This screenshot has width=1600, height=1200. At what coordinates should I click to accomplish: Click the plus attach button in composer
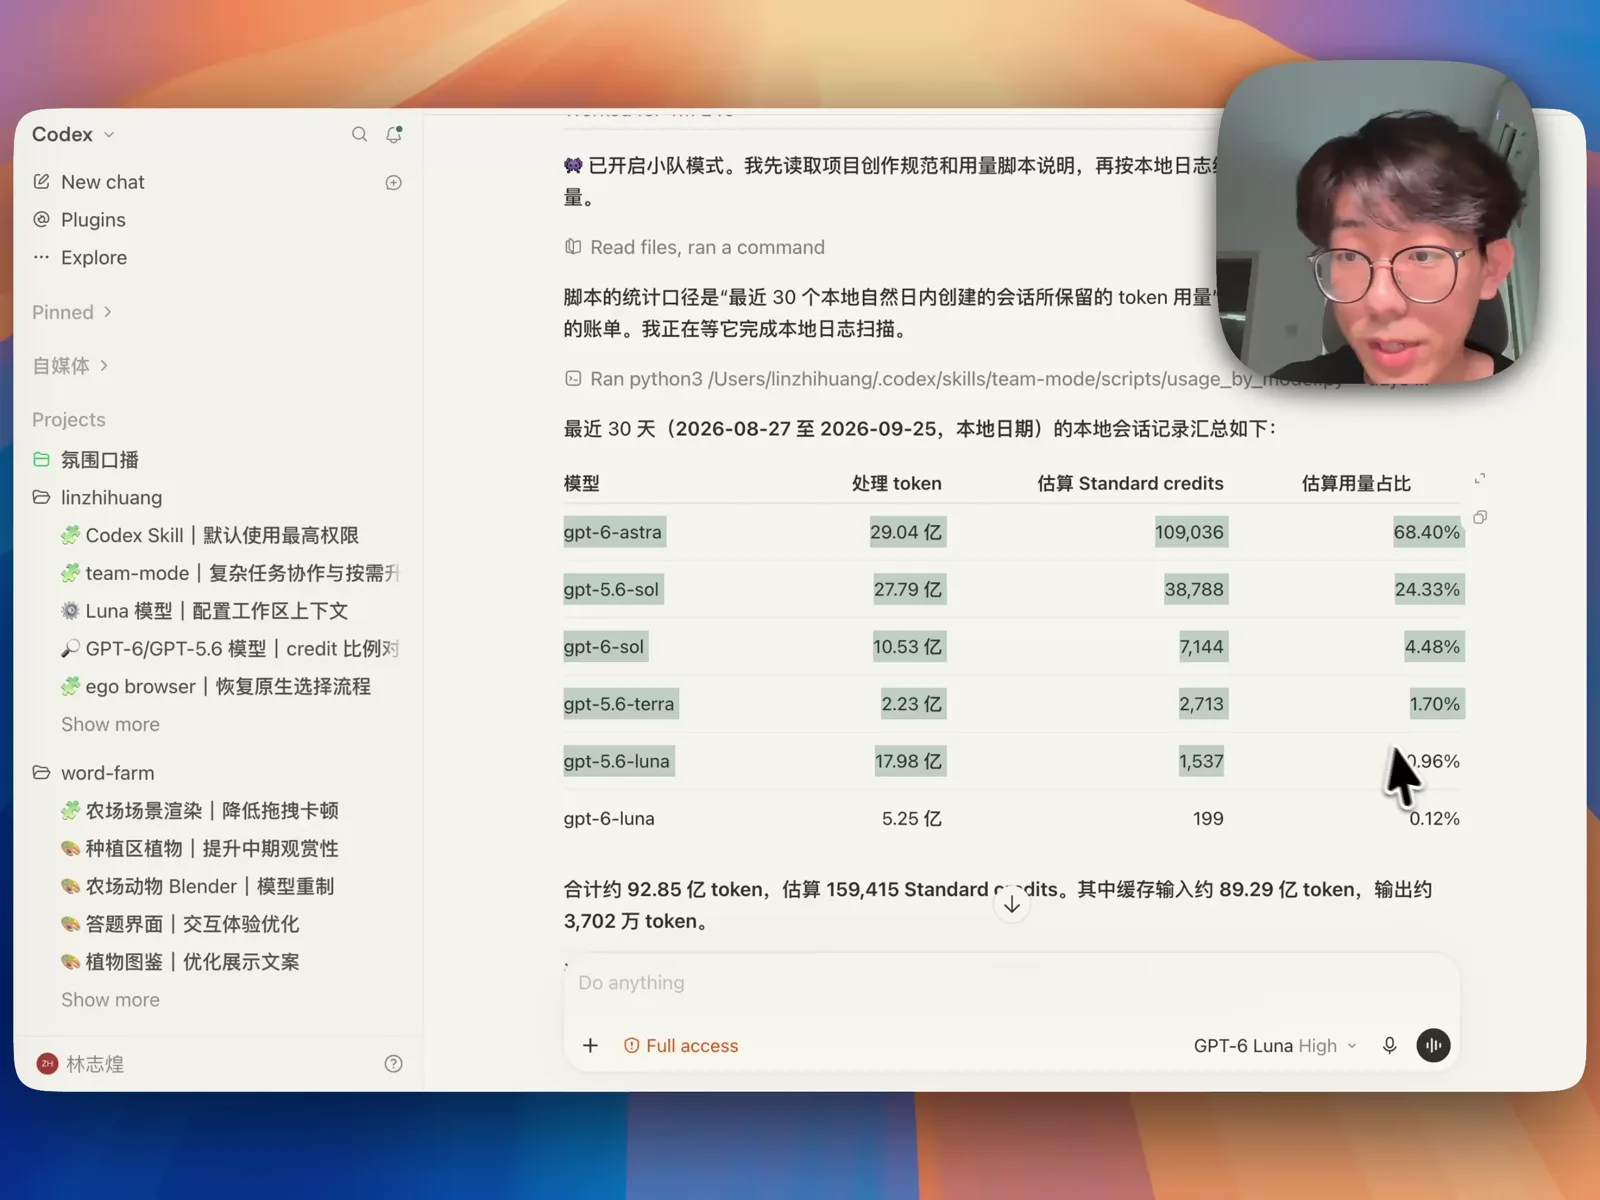(590, 1045)
